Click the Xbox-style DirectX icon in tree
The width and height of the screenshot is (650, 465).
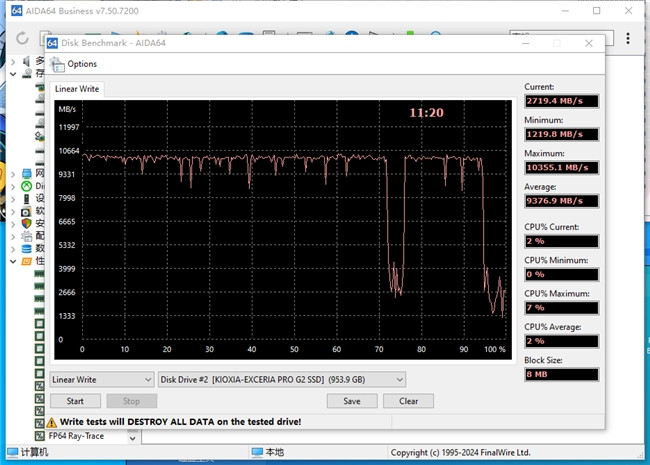26,186
